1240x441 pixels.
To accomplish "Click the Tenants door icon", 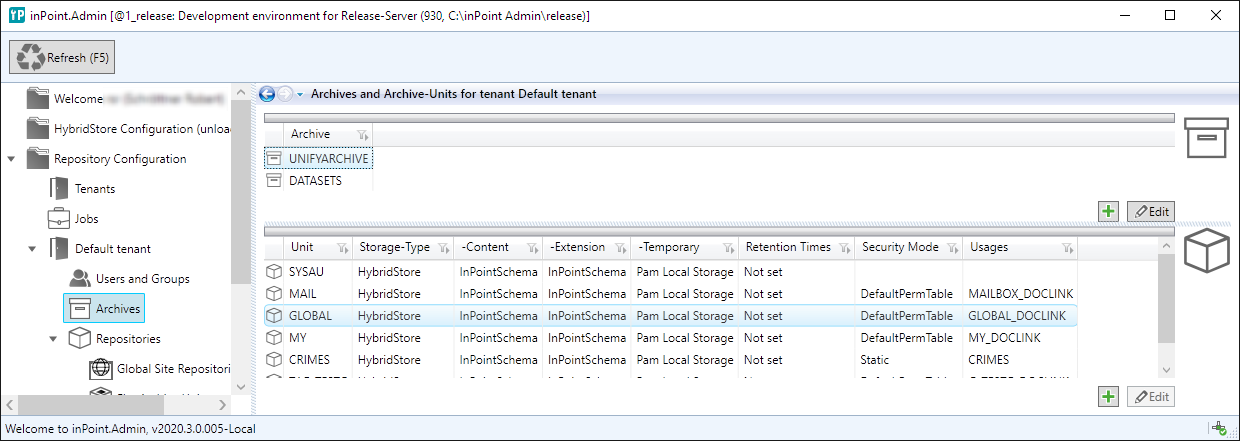I will pos(59,188).
